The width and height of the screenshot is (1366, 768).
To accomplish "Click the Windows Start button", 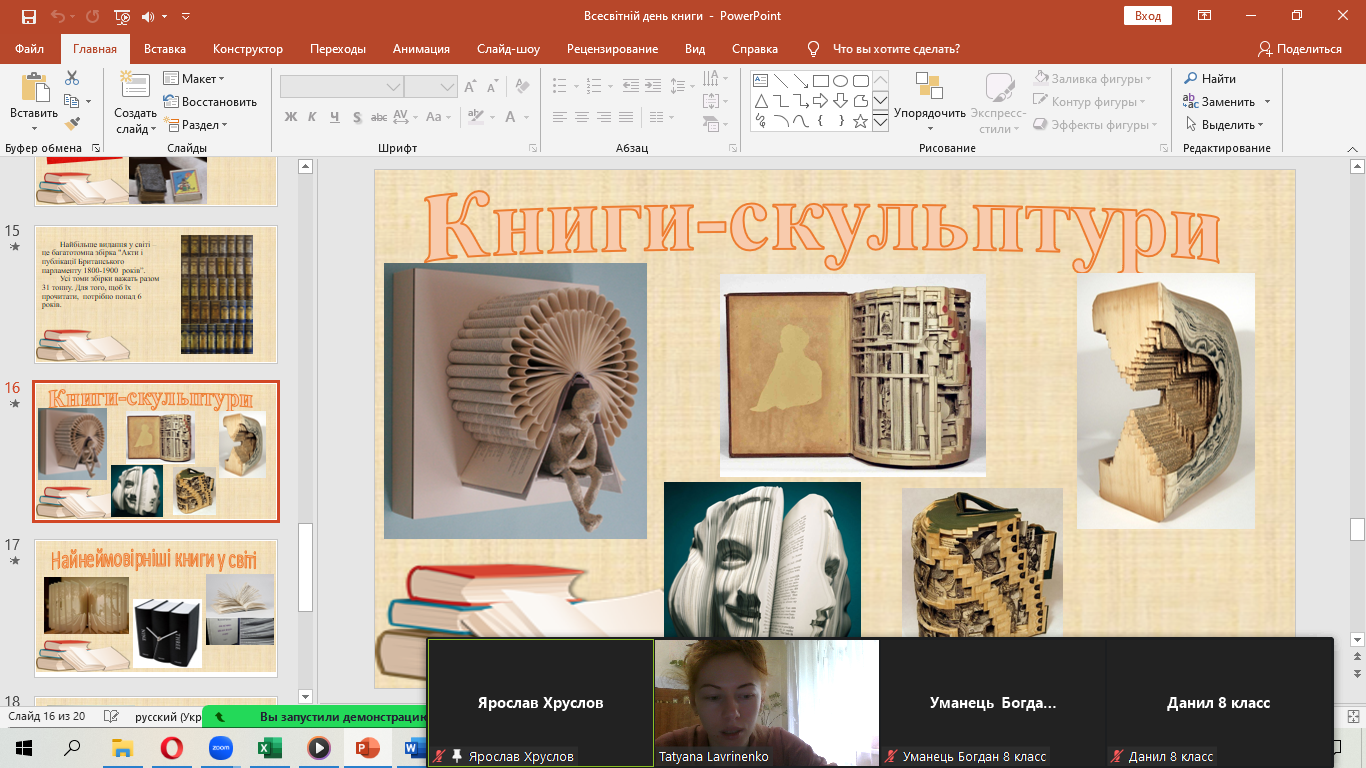I will pos(24,747).
